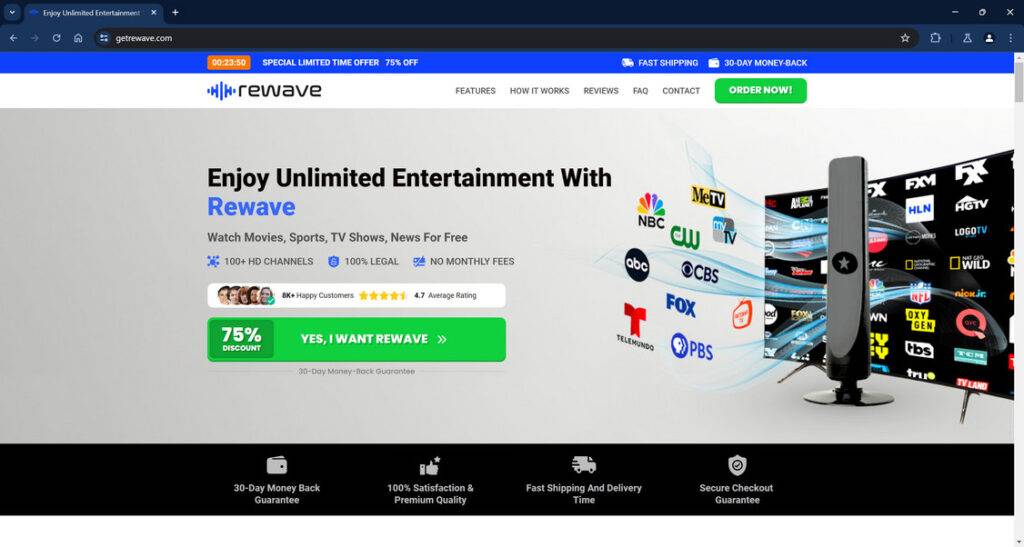Viewport: 1024px width, 547px height.
Task: Click the page vertical scrollbar thumb
Action: click(1019, 83)
